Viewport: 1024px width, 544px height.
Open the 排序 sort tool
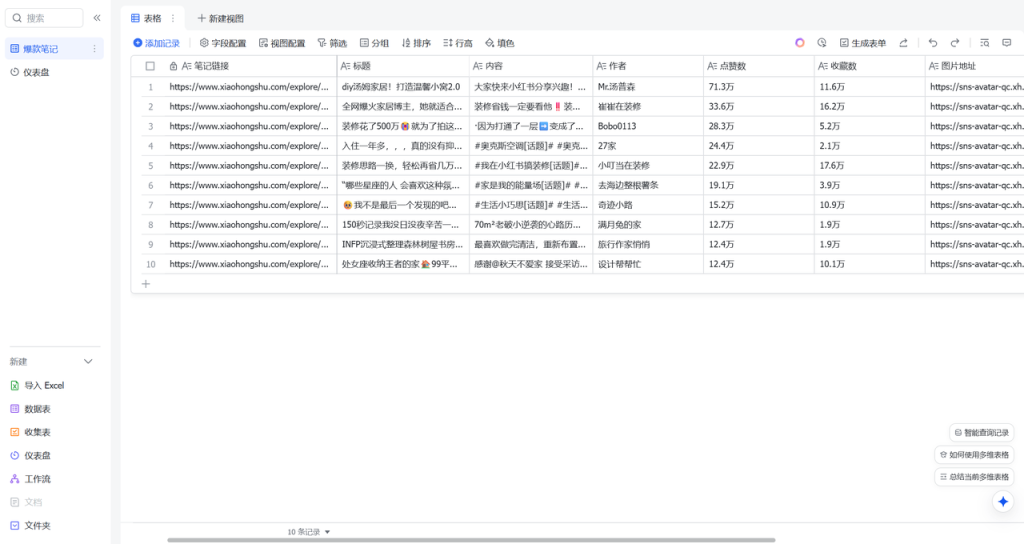click(x=416, y=43)
